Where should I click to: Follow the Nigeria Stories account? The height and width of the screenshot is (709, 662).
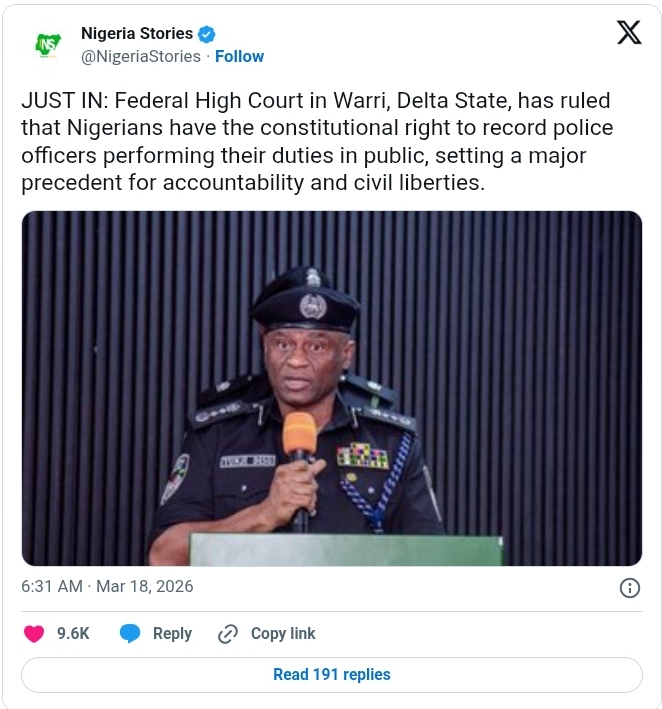[x=240, y=56]
